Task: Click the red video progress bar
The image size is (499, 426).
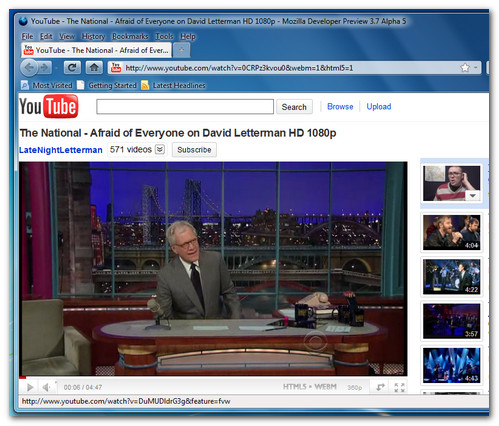Action: pos(22,377)
